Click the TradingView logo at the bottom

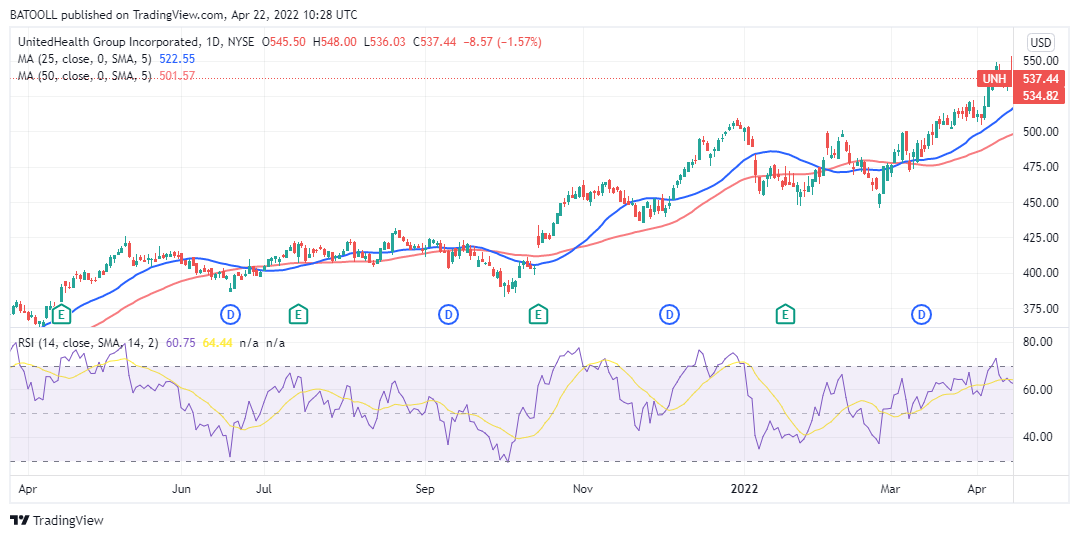56,520
